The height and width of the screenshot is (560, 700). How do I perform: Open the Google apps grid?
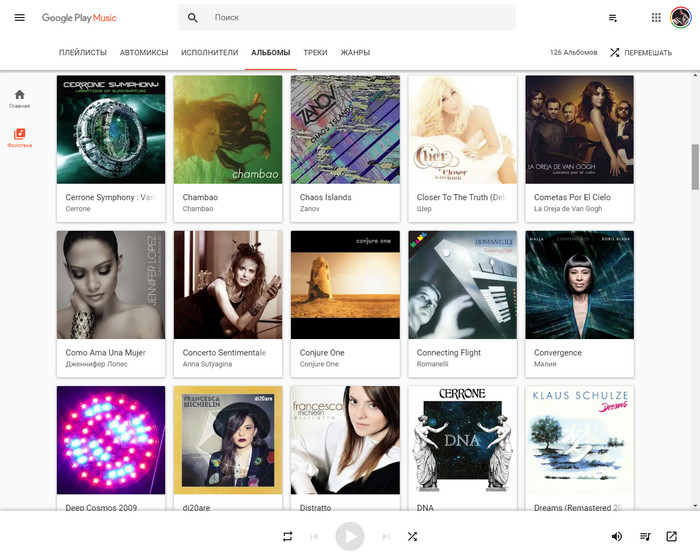coord(656,18)
